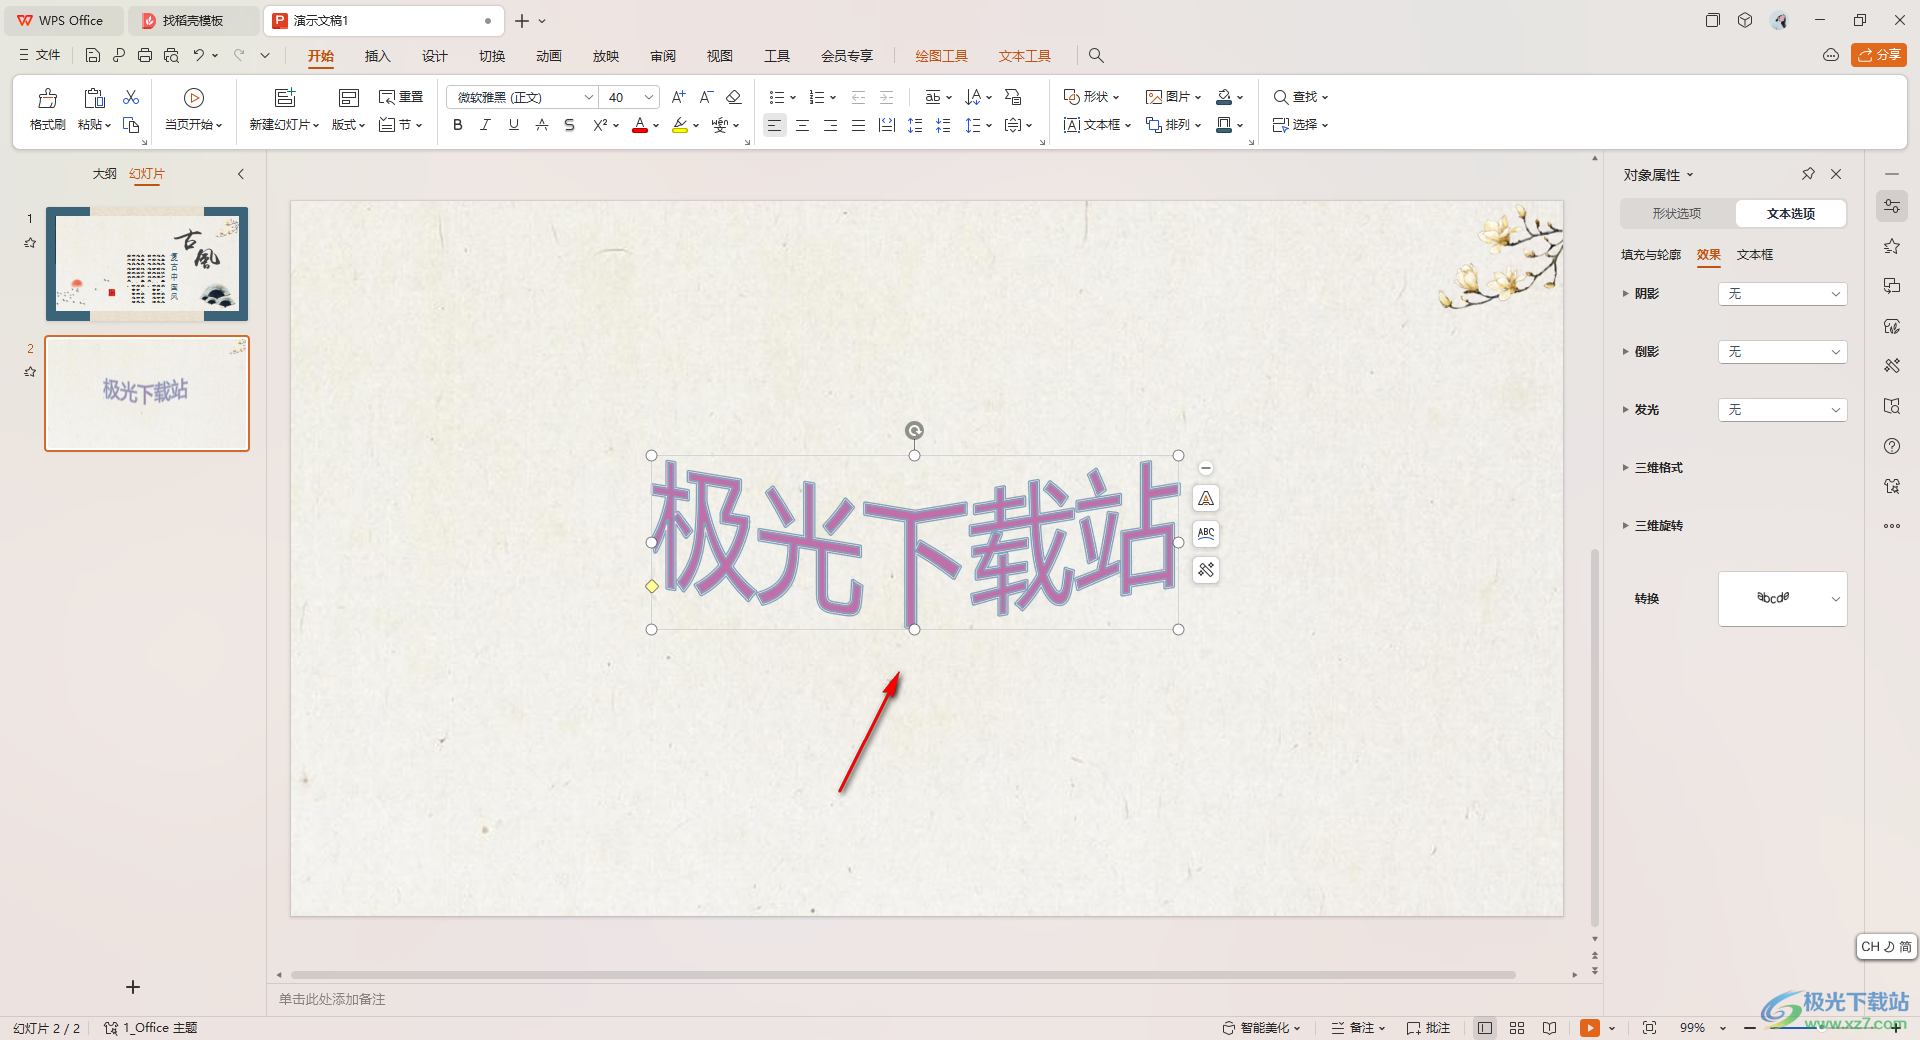1920x1040 pixels.
Task: Collapse the slide panel chevron
Action: 241,174
